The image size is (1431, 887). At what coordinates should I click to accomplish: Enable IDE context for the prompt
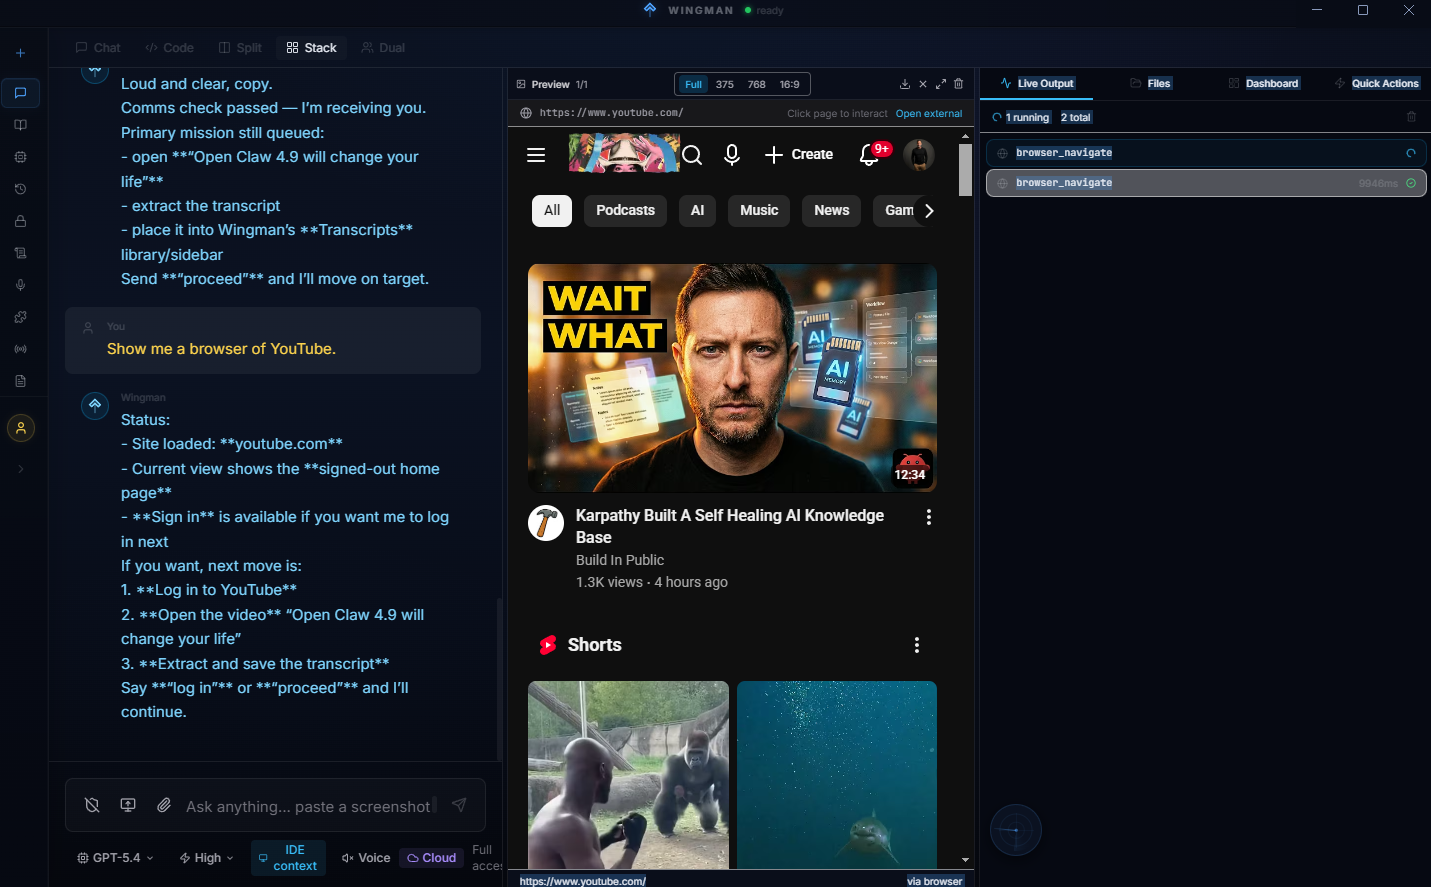pyautogui.click(x=288, y=857)
